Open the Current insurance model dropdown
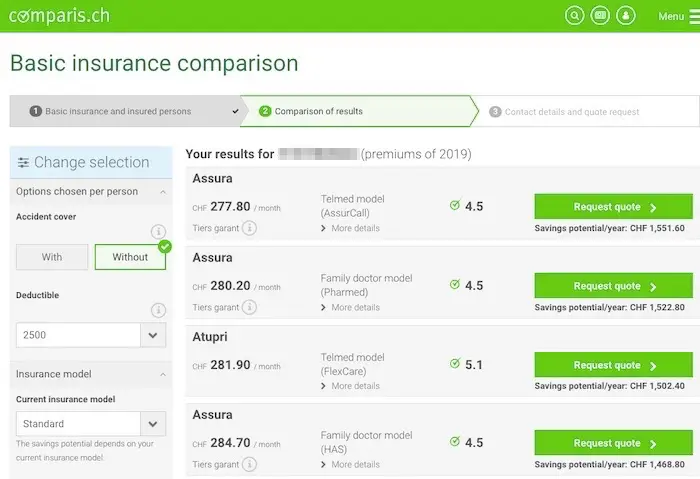700x479 pixels. (152, 424)
